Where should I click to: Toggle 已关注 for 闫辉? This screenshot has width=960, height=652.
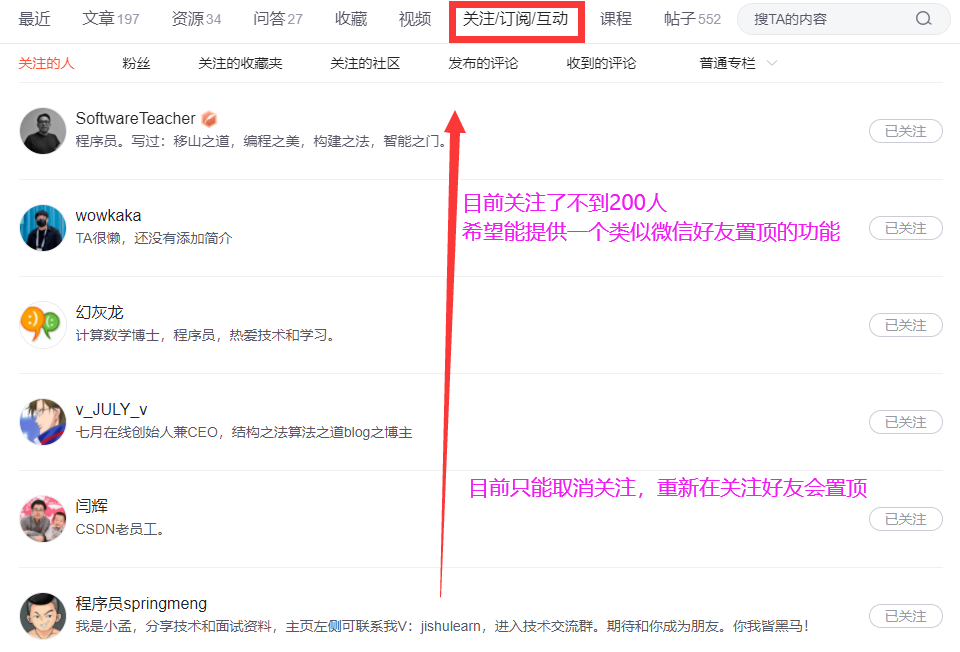906,519
